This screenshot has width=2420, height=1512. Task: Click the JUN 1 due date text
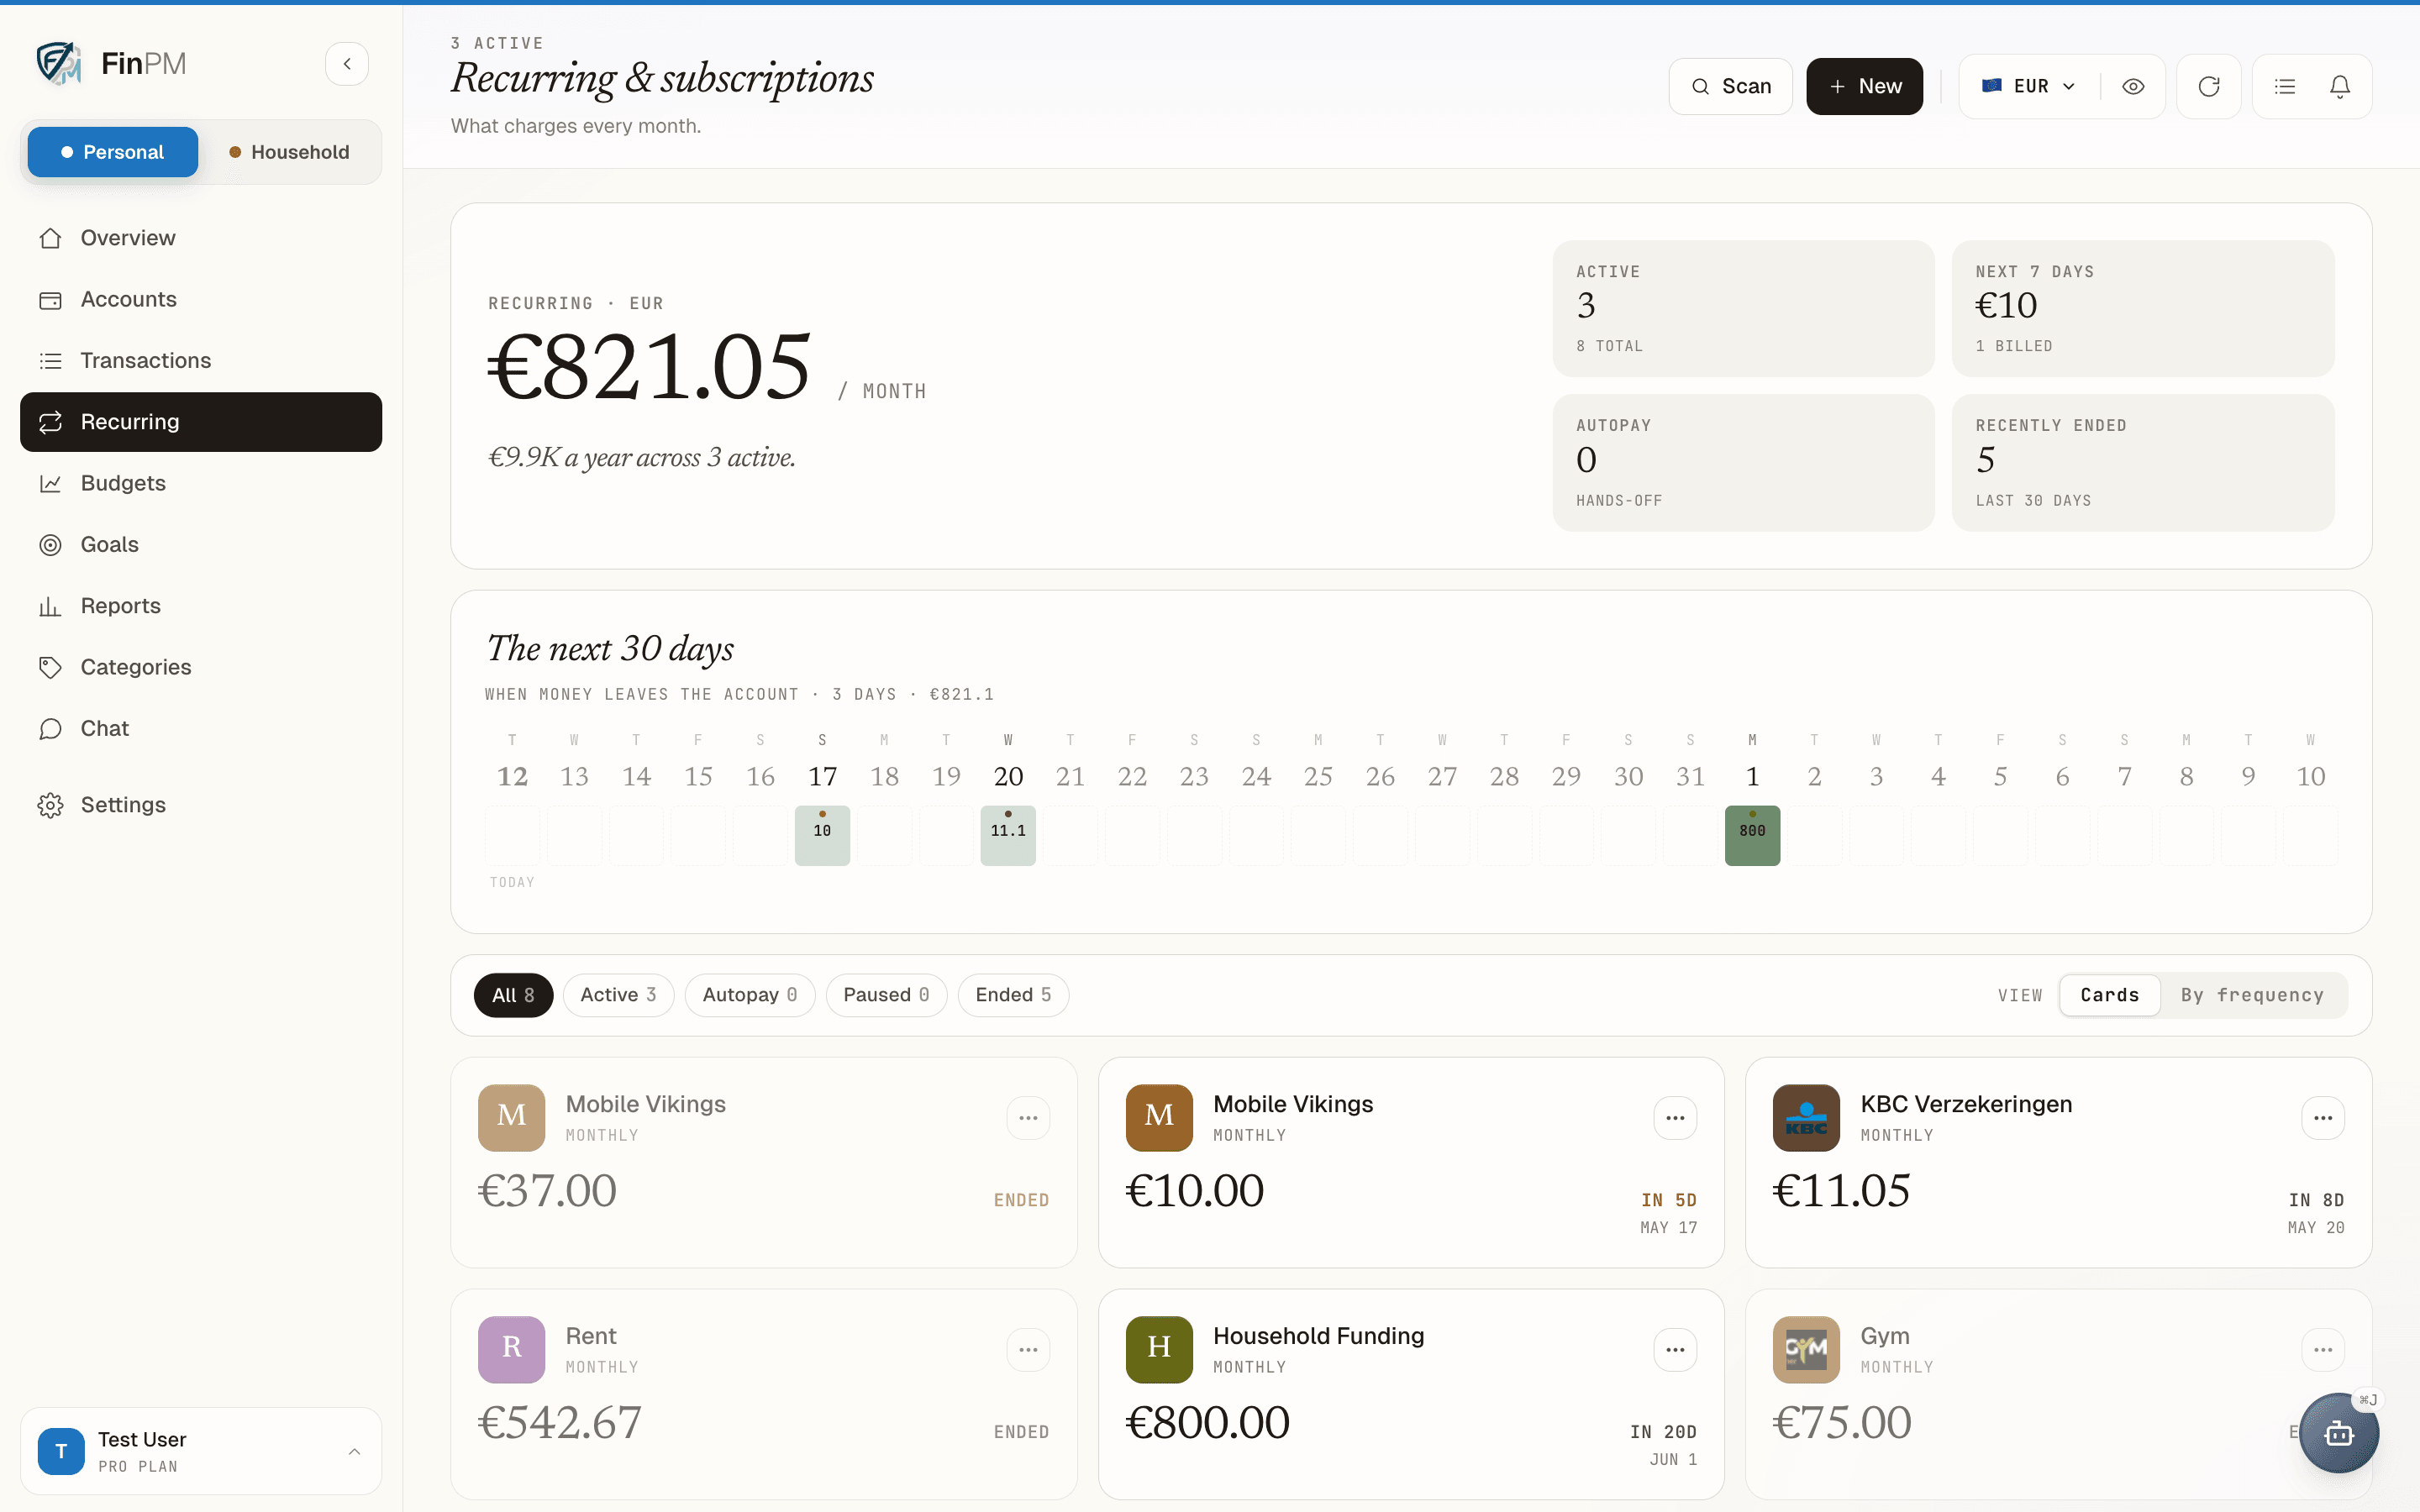[1673, 1459]
